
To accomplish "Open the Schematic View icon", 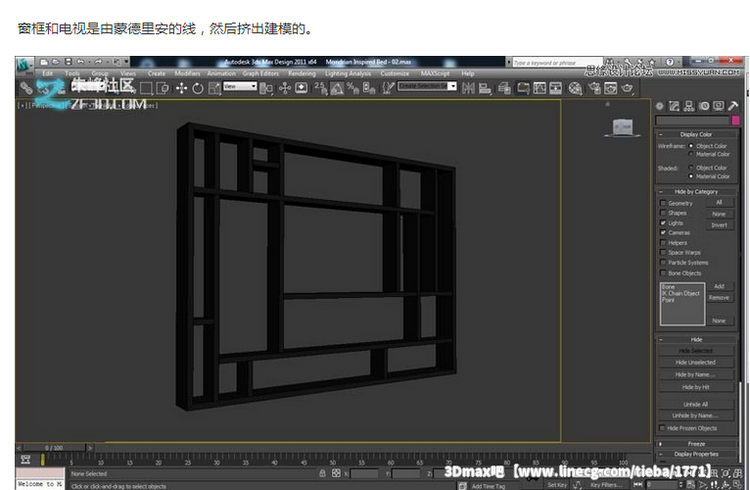I will 556,88.
